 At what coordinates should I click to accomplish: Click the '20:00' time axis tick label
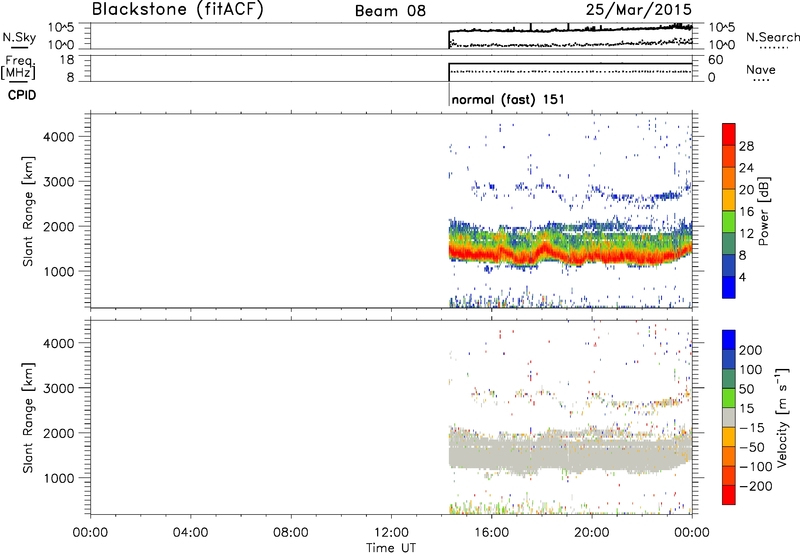[x=592, y=533]
